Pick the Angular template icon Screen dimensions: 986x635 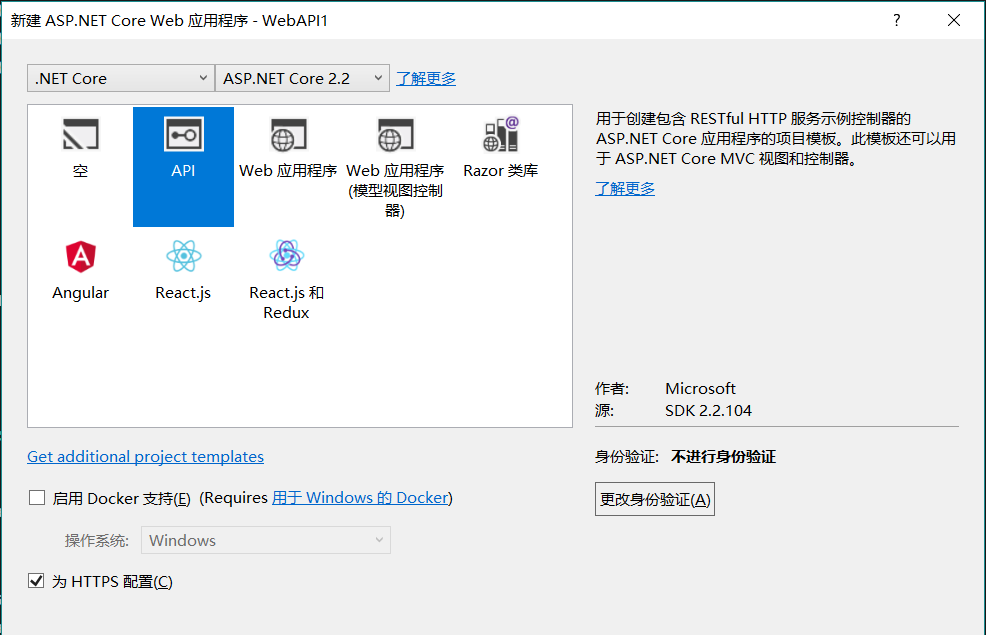80,257
